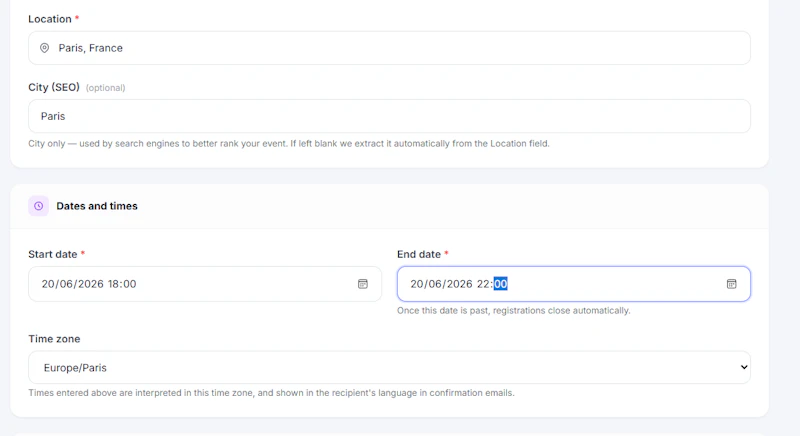Open the End date calendar picker icon
This screenshot has width=800, height=436.
[732, 284]
